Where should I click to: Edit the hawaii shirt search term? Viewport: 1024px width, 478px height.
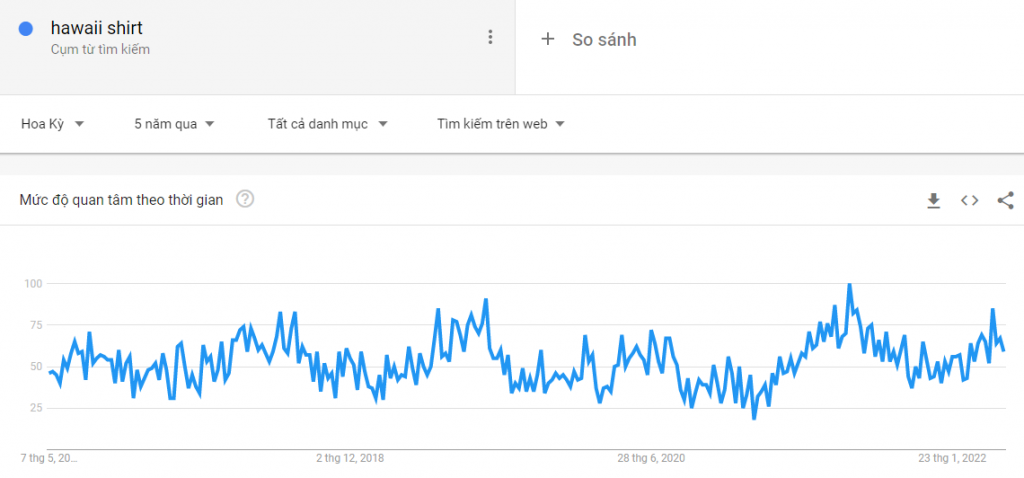(96, 28)
